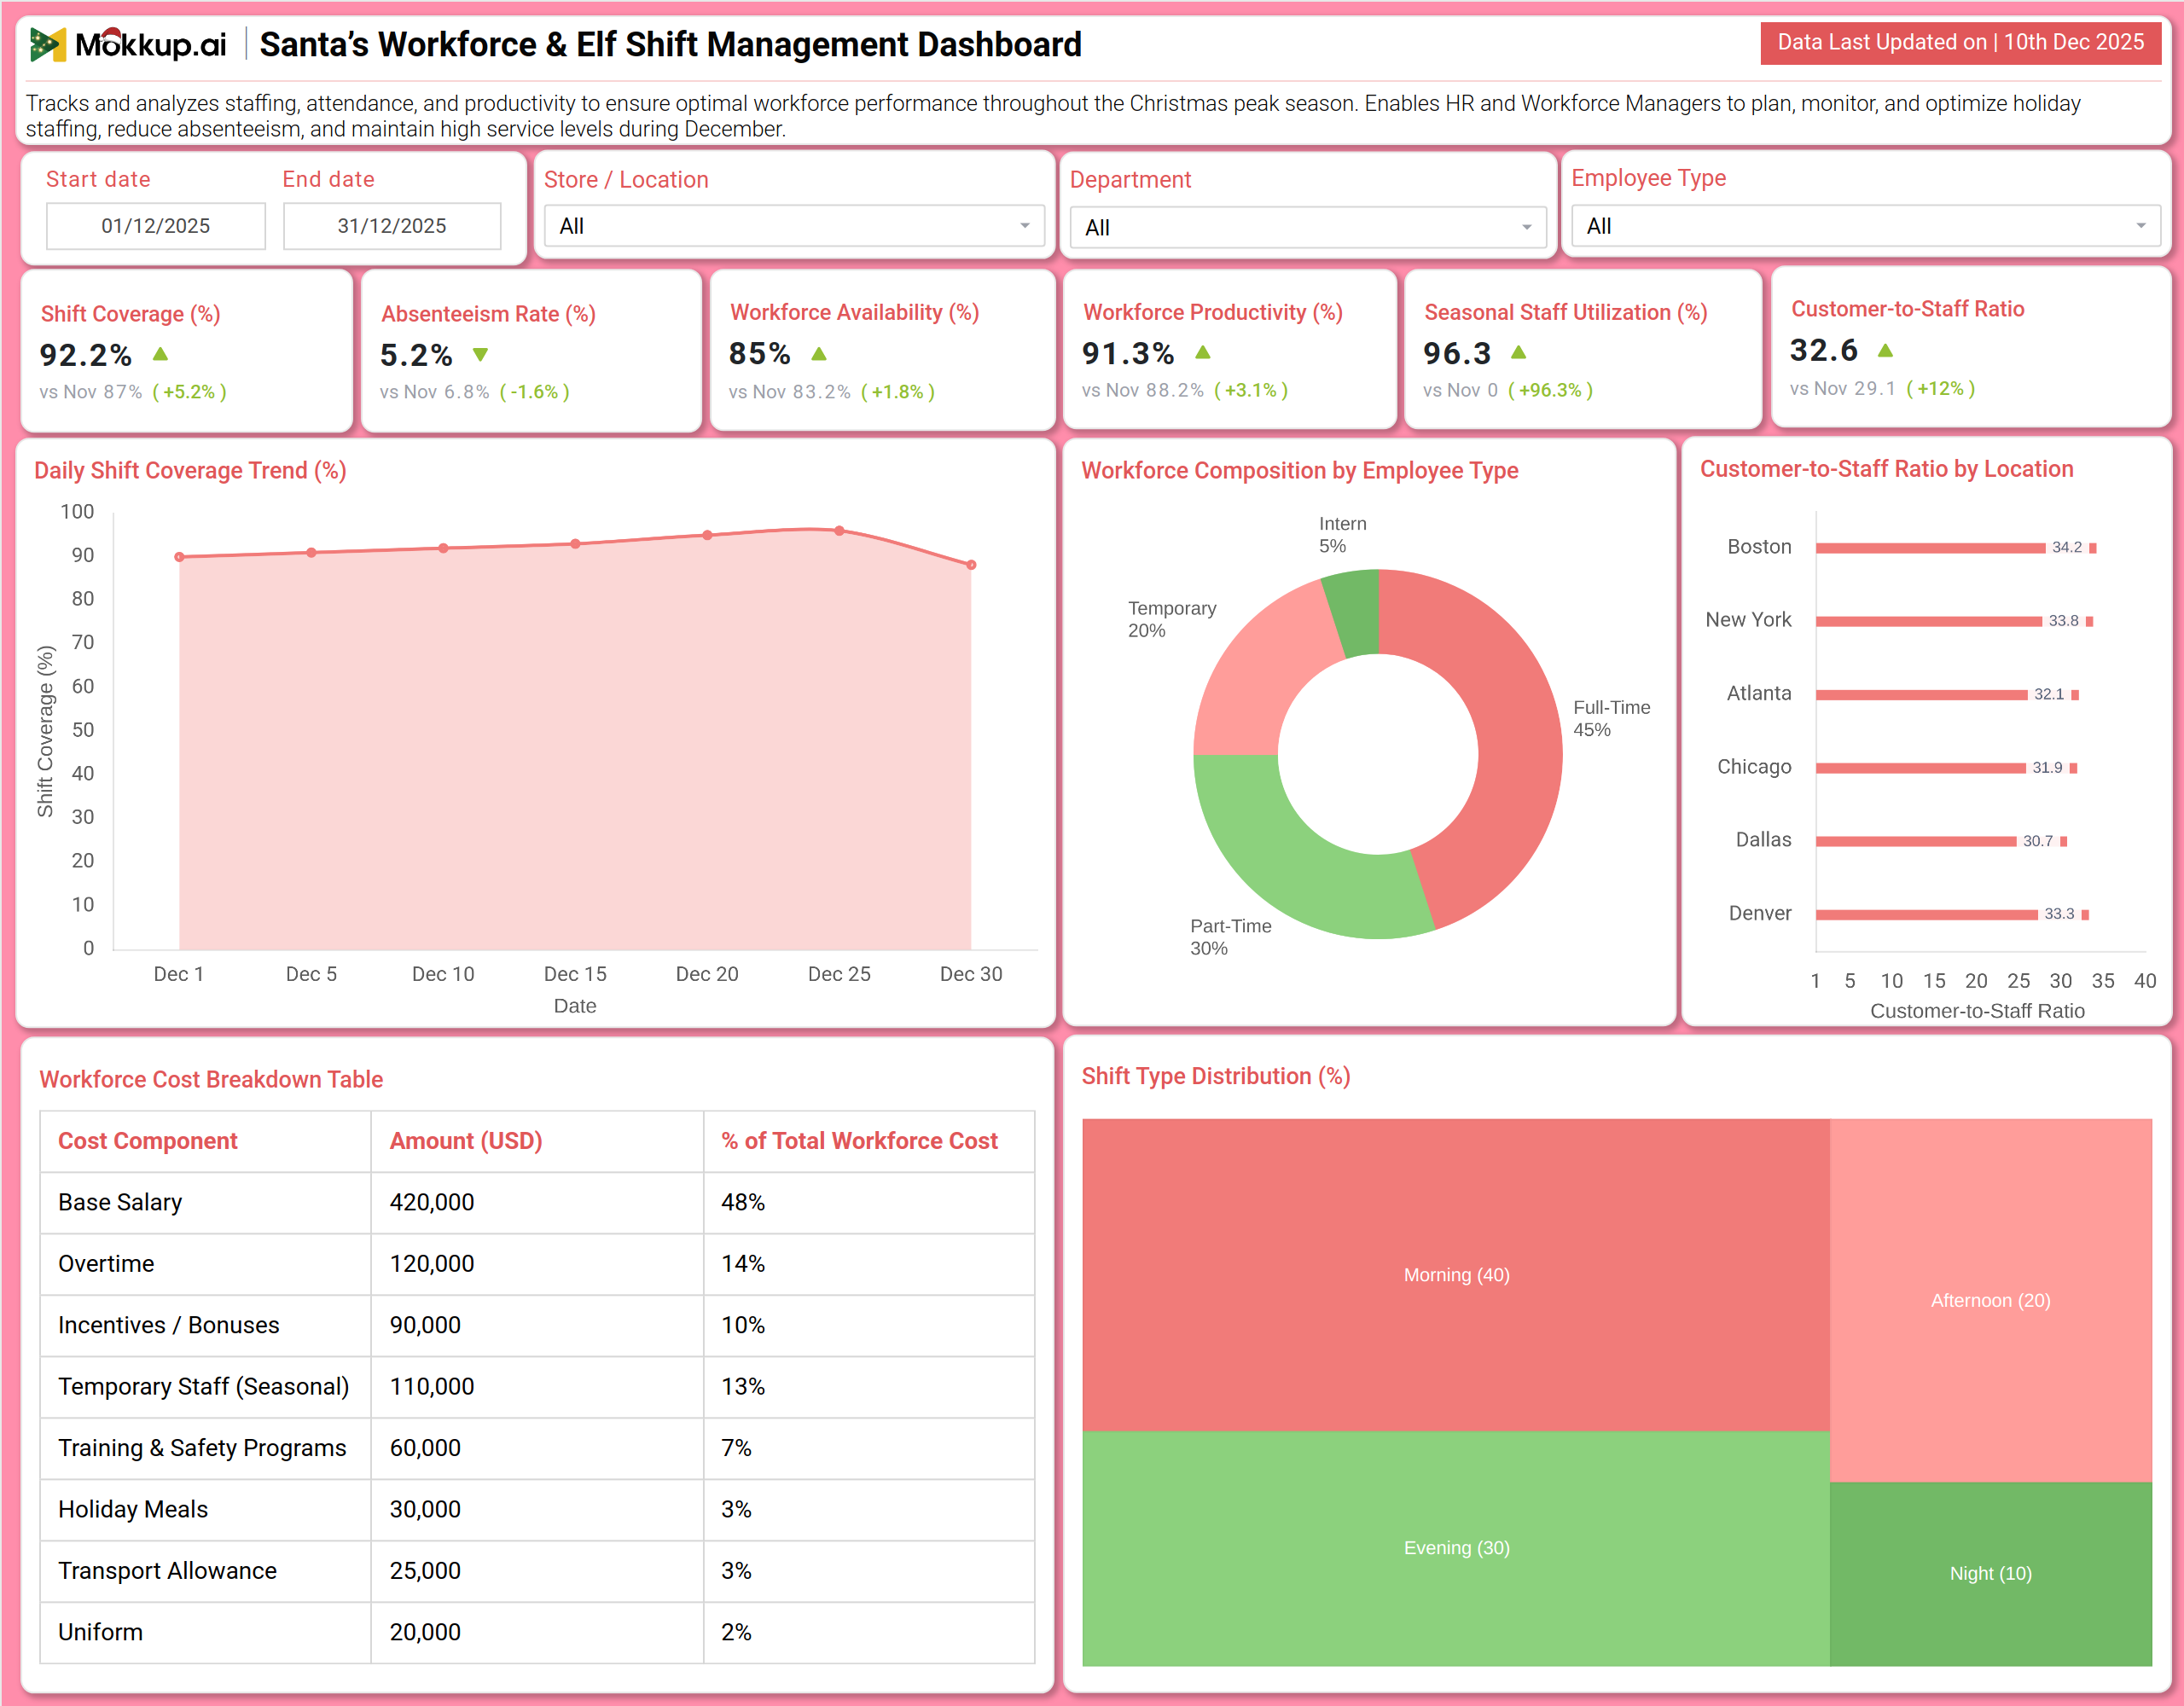2184x1706 pixels.
Task: Select the Dec 5 data point
Action: [311, 552]
